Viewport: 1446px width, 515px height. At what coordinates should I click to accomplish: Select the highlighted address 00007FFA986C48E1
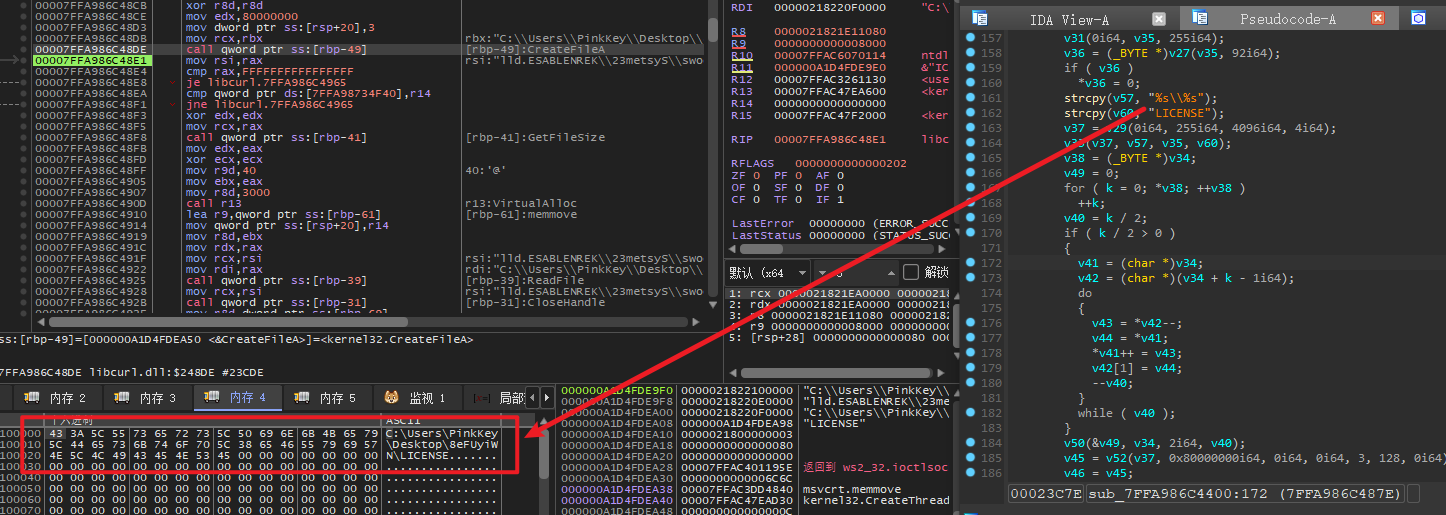click(x=91, y=60)
